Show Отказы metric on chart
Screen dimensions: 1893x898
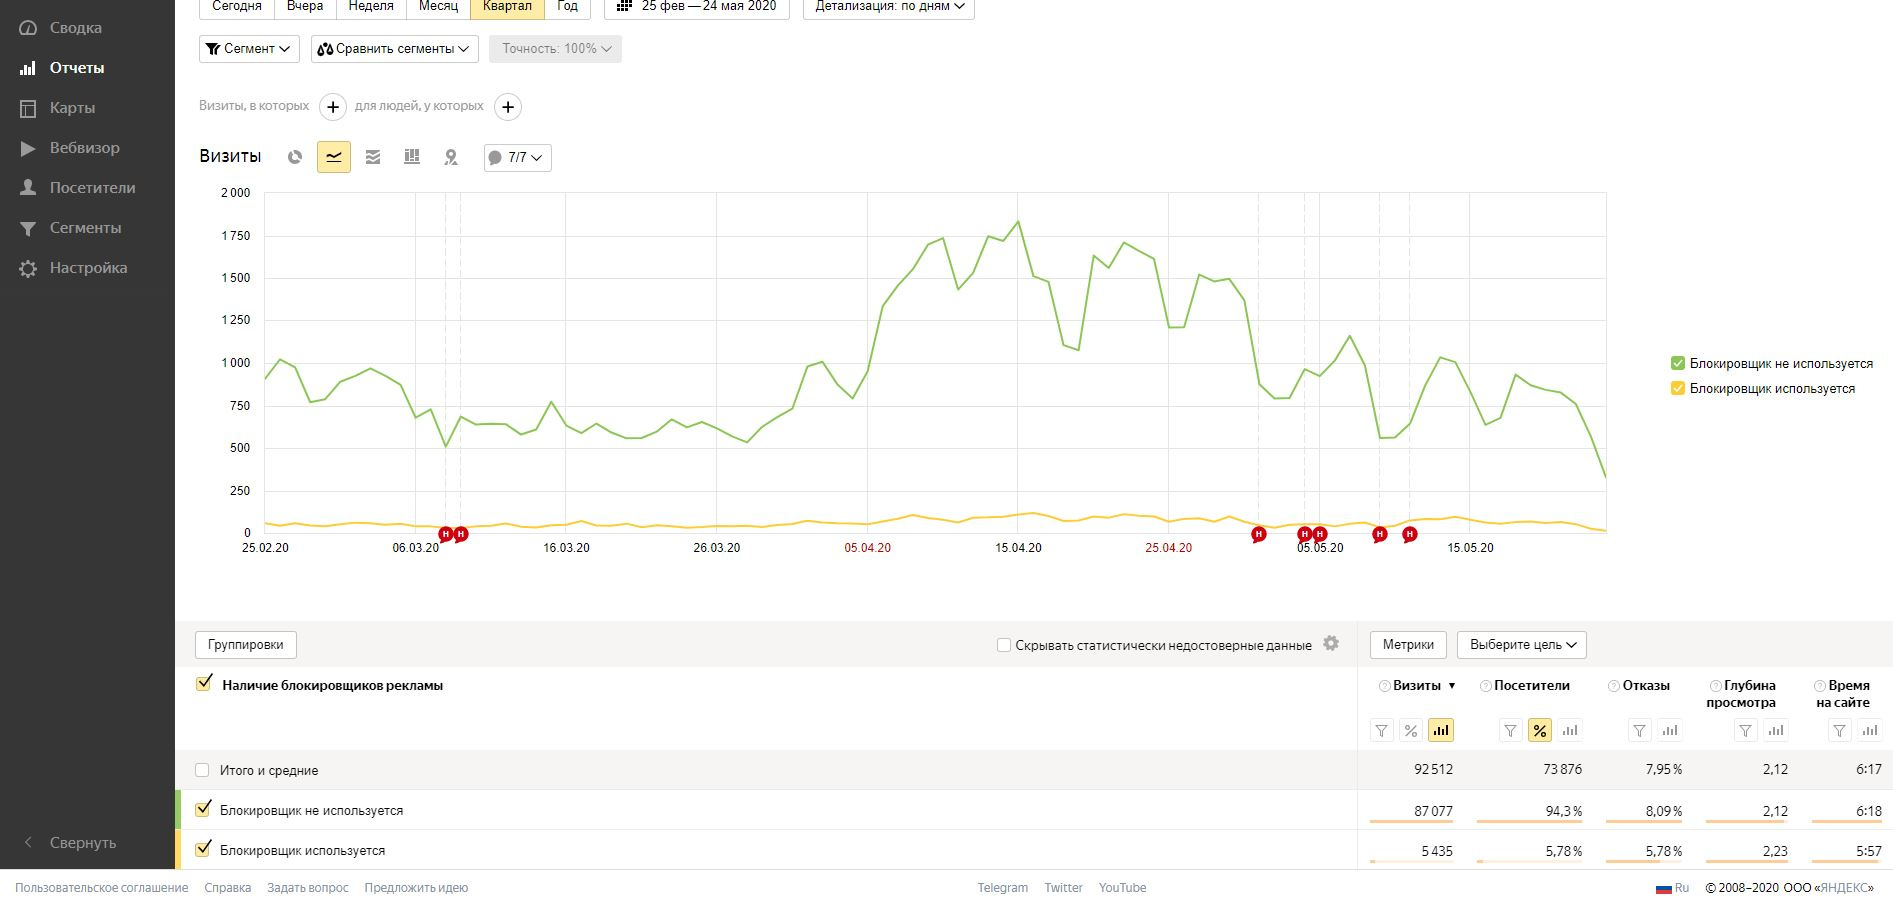(1670, 731)
